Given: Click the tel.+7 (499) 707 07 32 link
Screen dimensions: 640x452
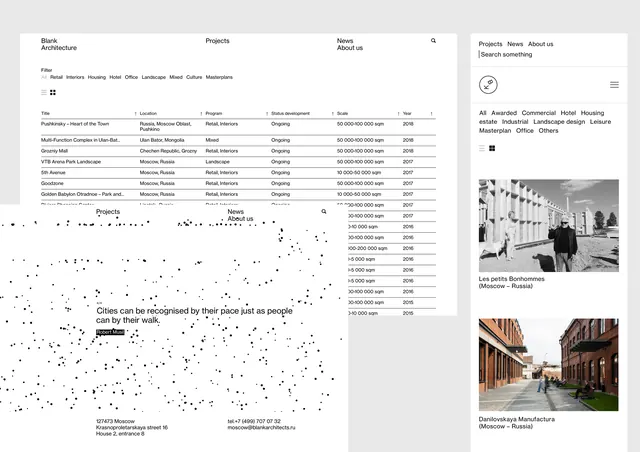Looking at the screenshot, I should 254,421.
